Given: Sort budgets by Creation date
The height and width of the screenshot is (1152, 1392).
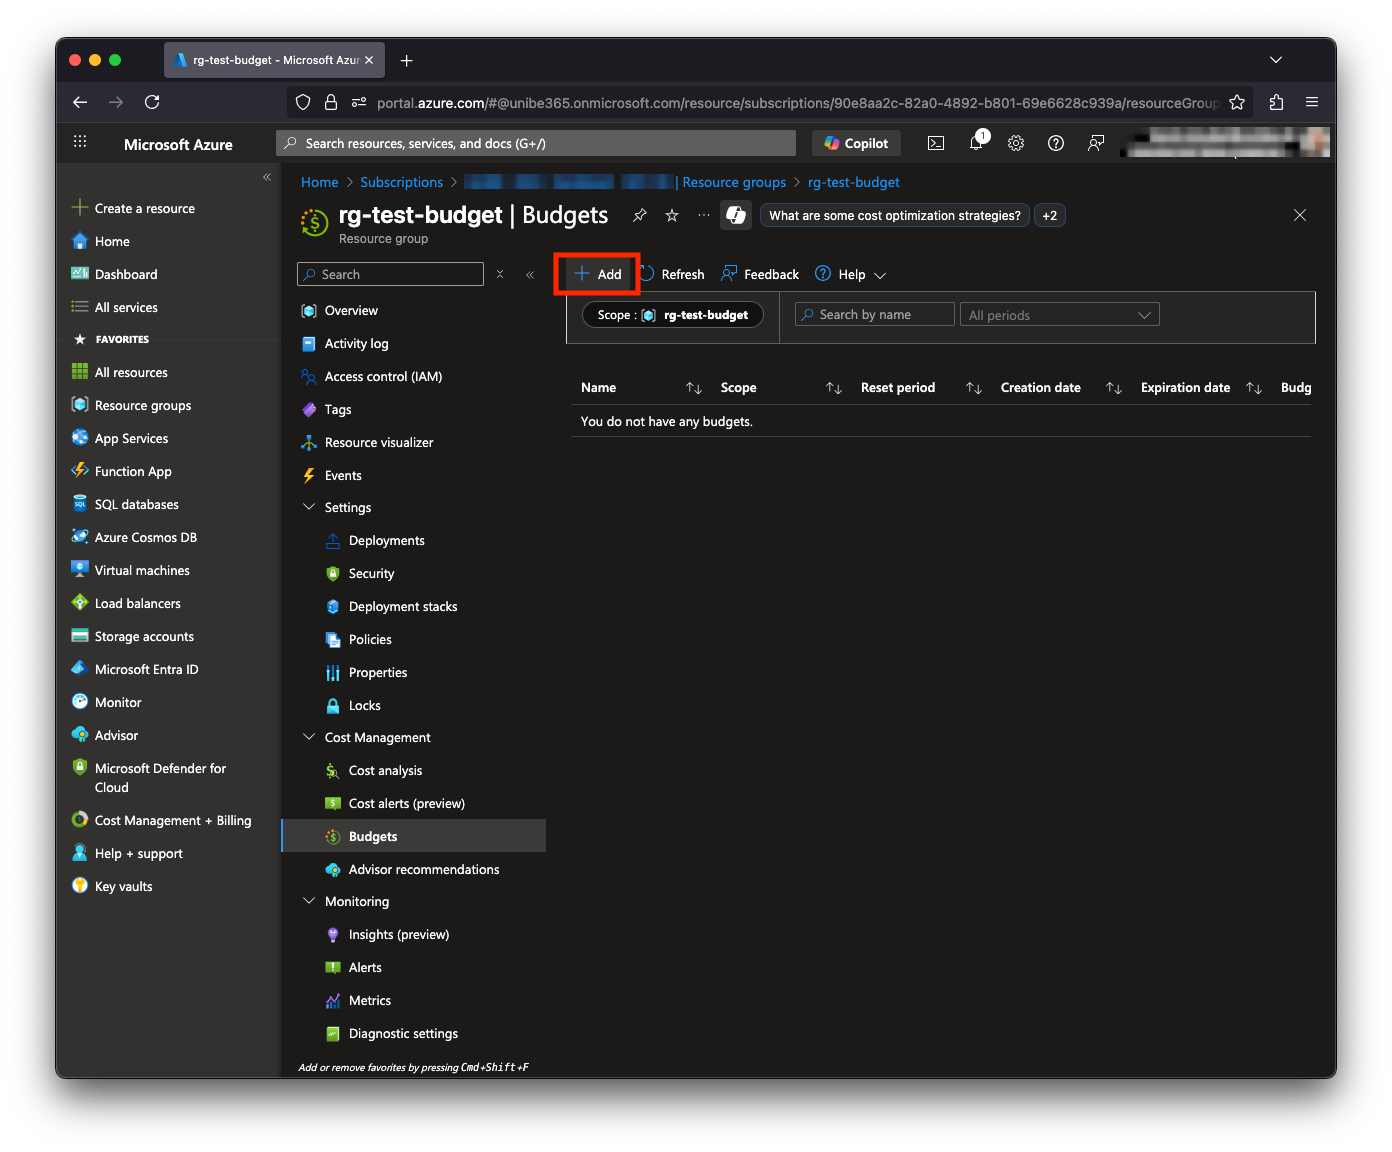Looking at the screenshot, I should coord(1040,387).
